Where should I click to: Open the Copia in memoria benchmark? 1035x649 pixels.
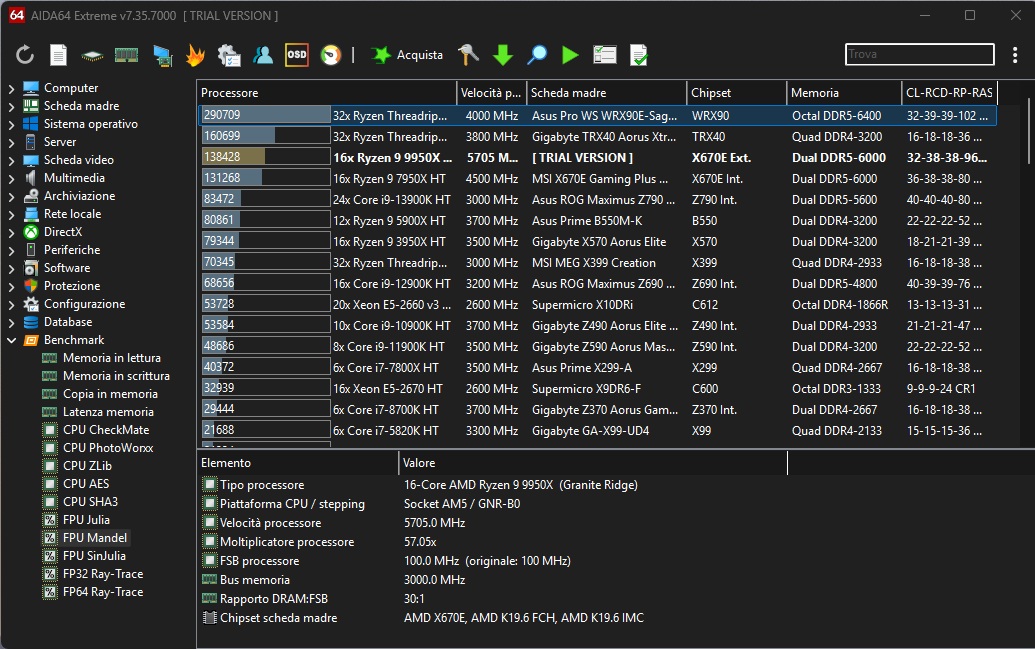tap(110, 393)
